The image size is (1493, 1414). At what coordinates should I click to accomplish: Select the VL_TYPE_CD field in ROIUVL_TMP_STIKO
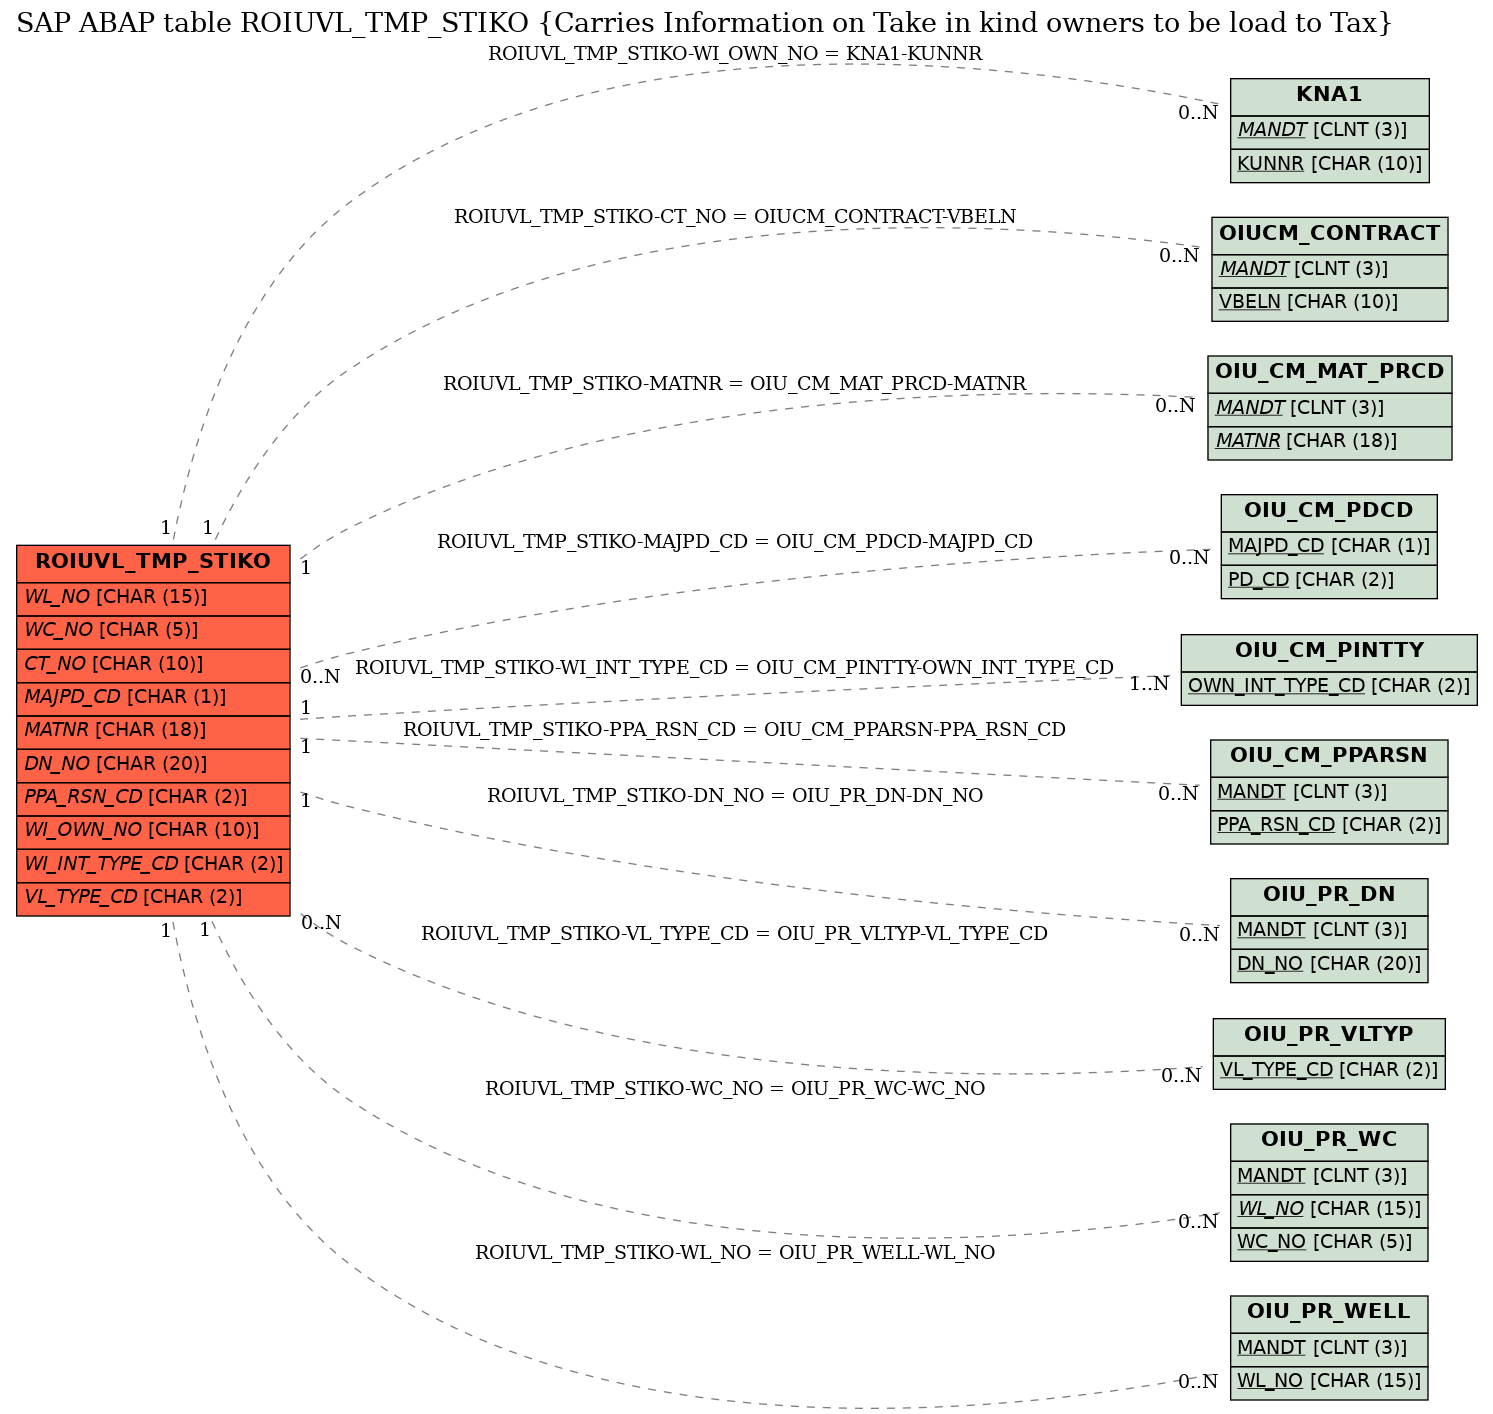tap(153, 898)
